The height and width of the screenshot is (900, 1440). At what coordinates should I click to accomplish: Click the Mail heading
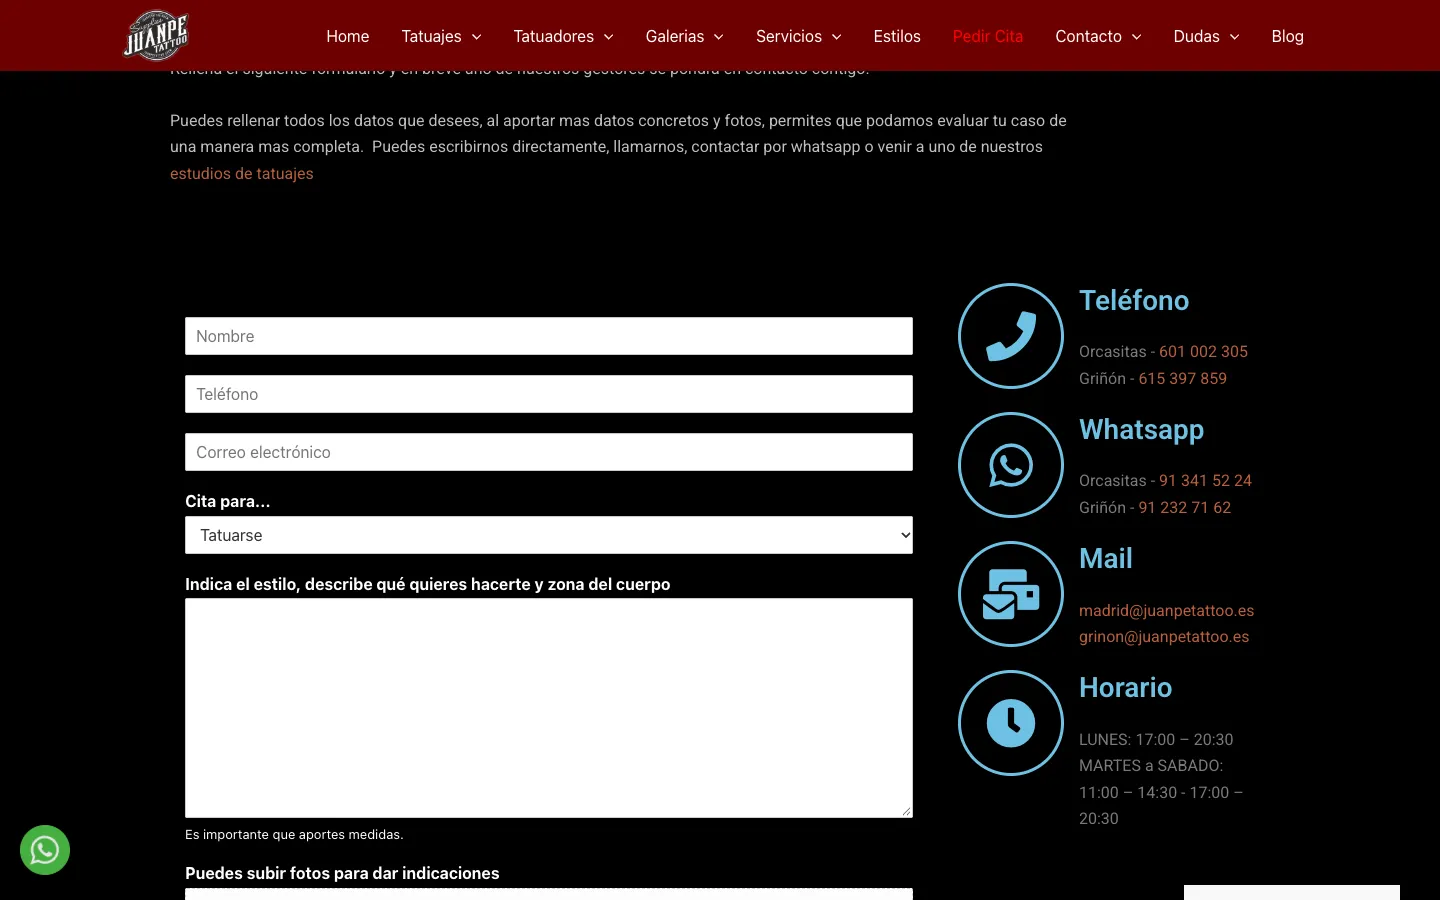point(1106,559)
